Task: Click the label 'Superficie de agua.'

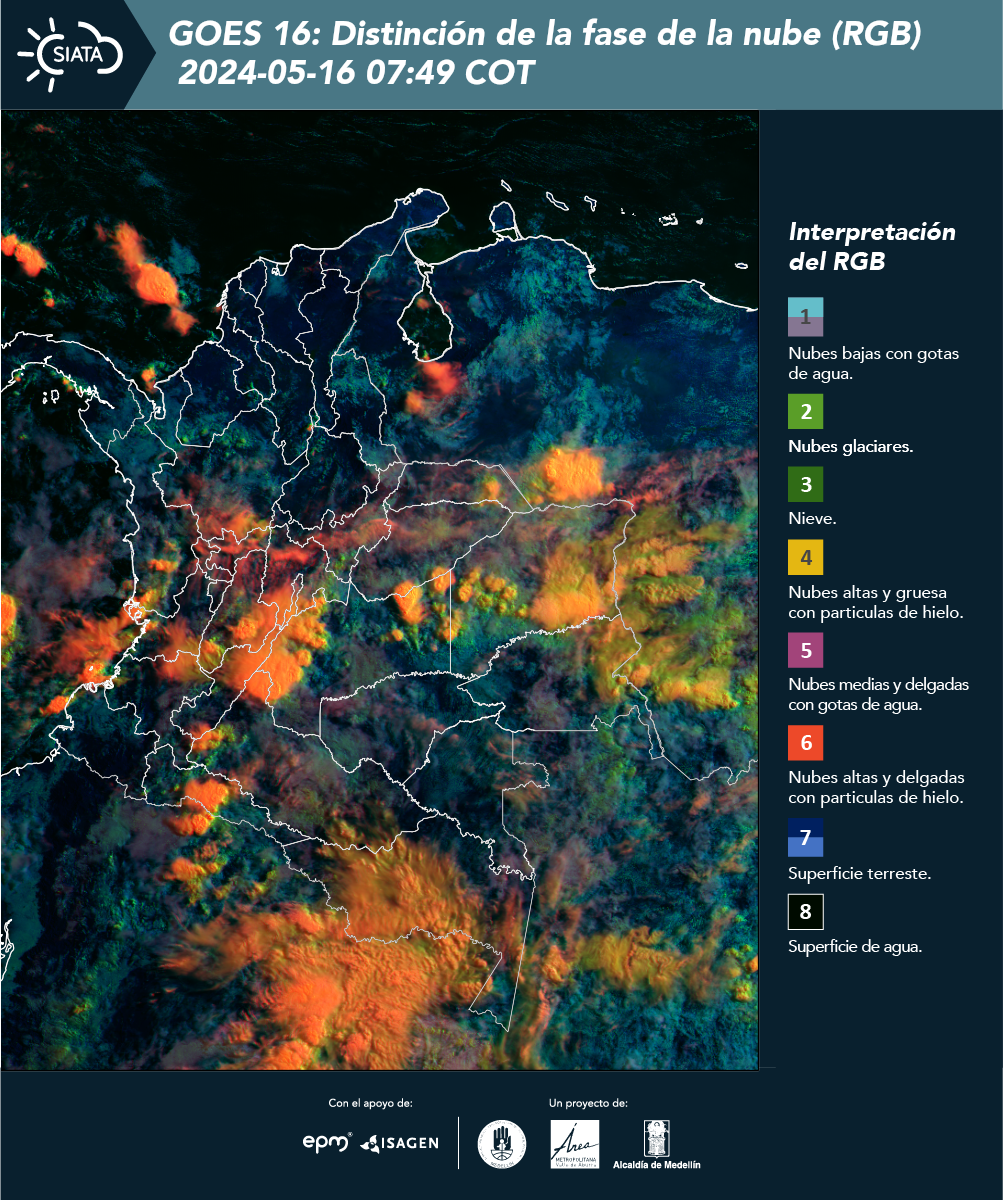Action: pyautogui.click(x=855, y=947)
